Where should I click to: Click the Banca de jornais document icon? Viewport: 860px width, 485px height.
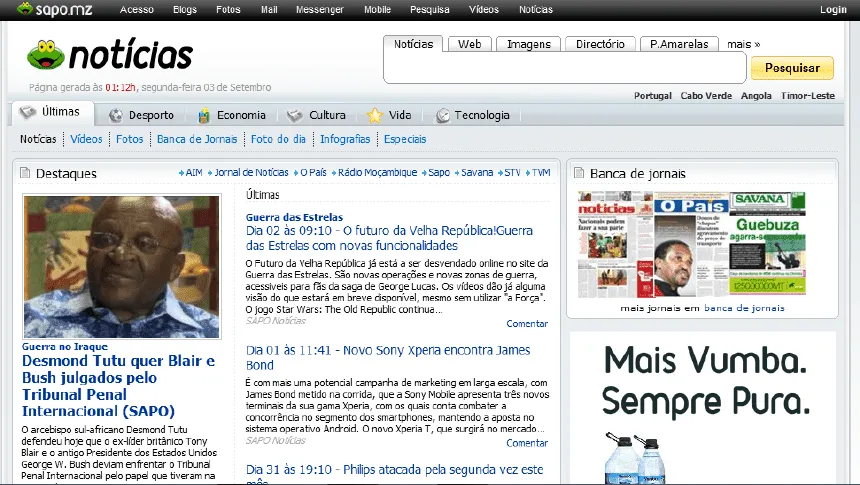[x=579, y=173]
